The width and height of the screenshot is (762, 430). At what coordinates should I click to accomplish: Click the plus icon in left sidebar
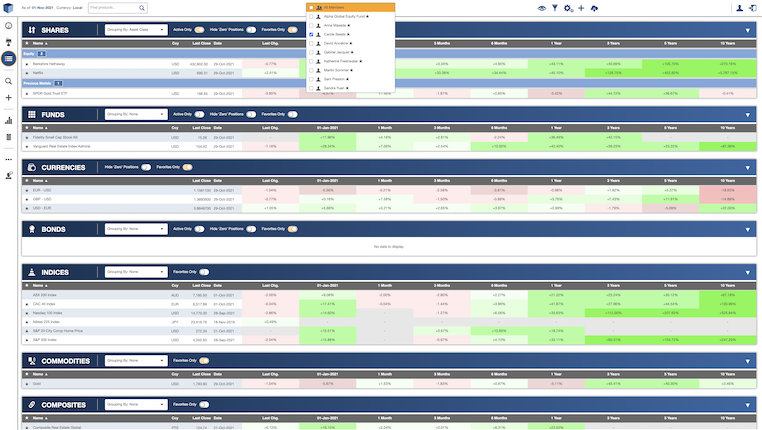click(9, 98)
